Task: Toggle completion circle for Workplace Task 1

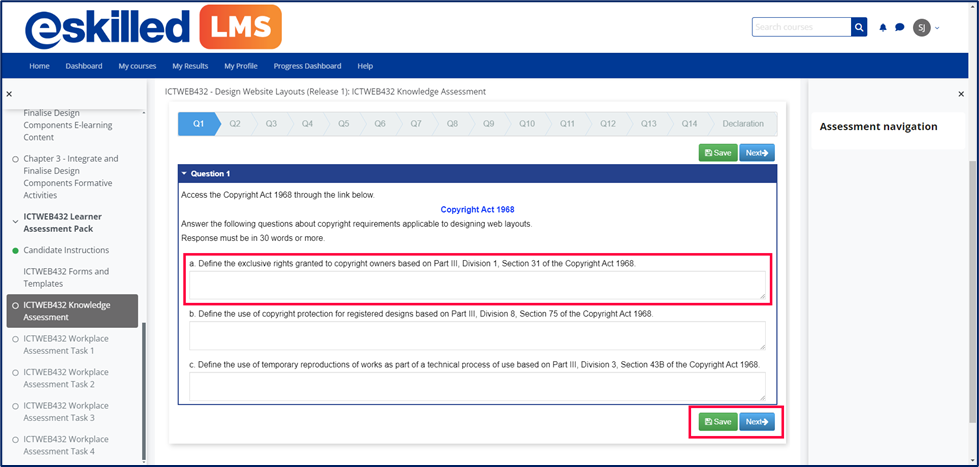Action: point(15,339)
